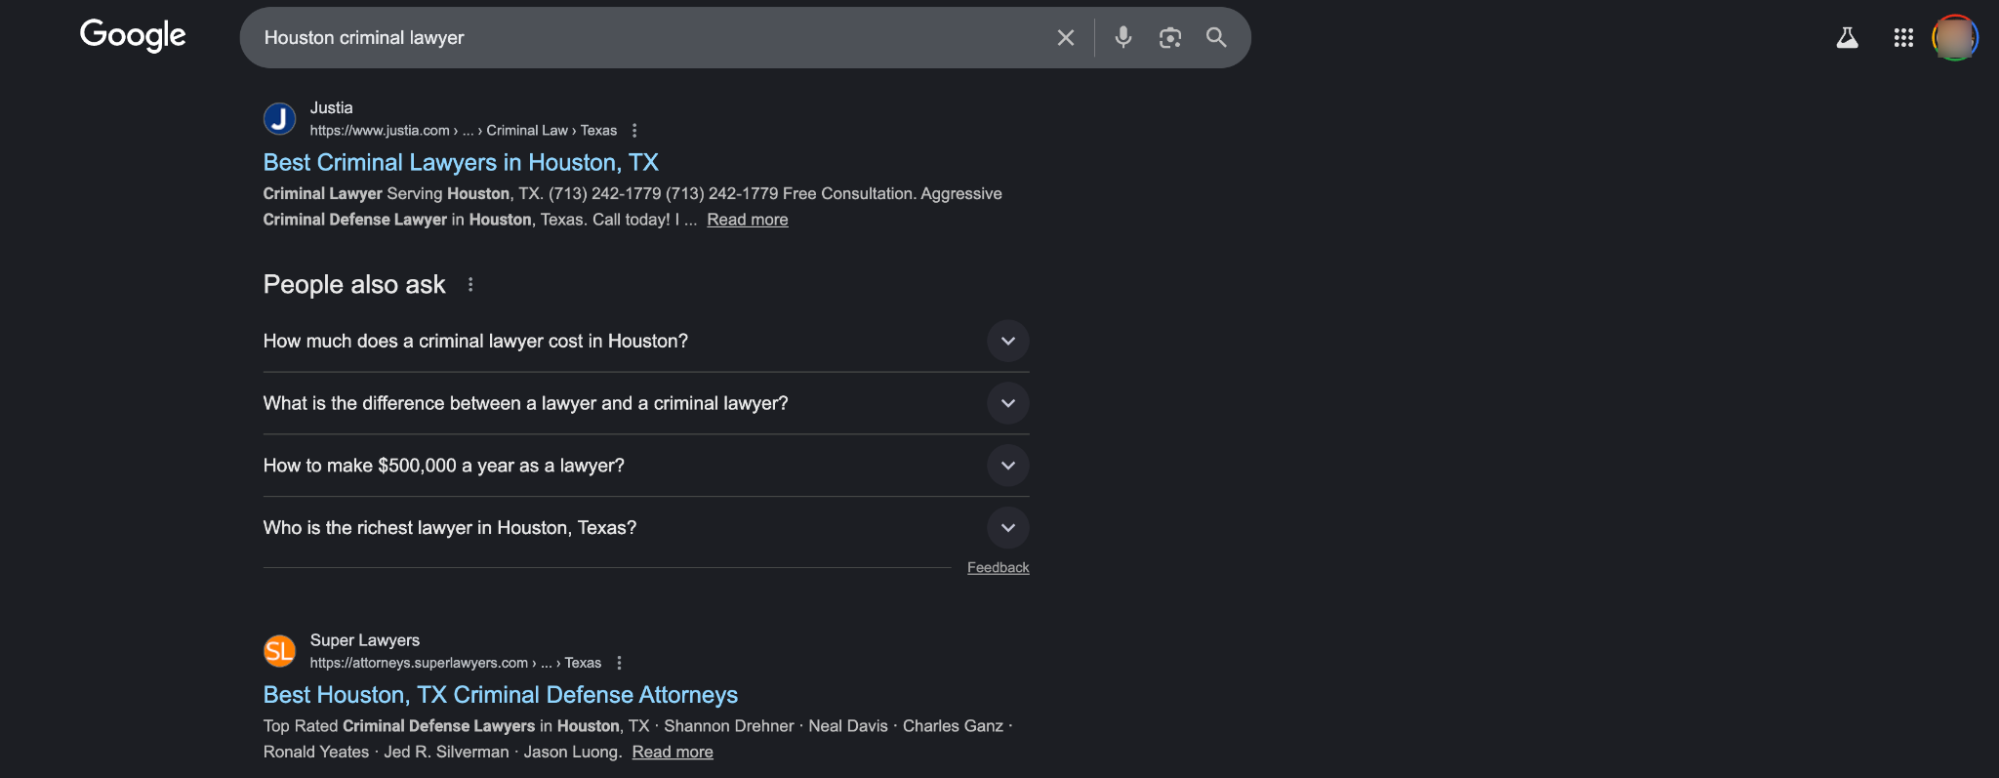Click the People also ask heading

pos(354,285)
